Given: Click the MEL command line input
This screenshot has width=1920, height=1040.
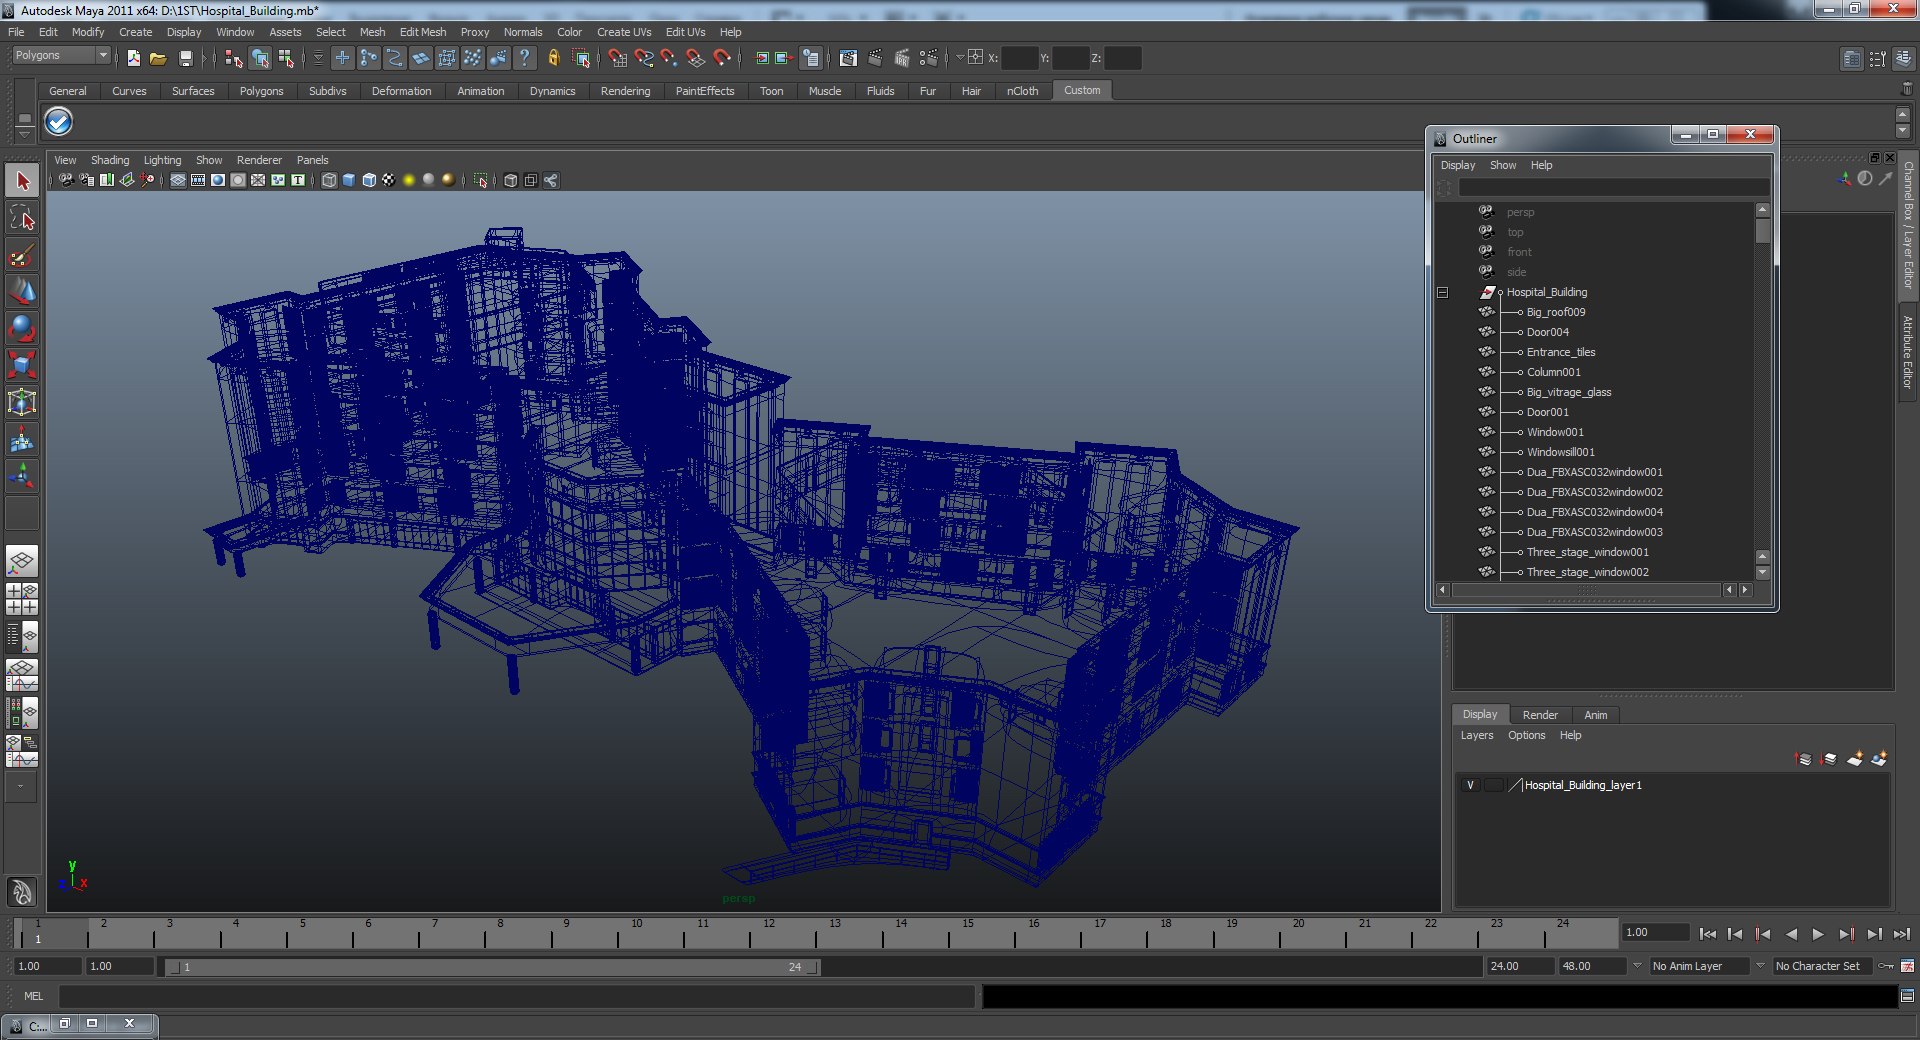Looking at the screenshot, I should [x=516, y=996].
